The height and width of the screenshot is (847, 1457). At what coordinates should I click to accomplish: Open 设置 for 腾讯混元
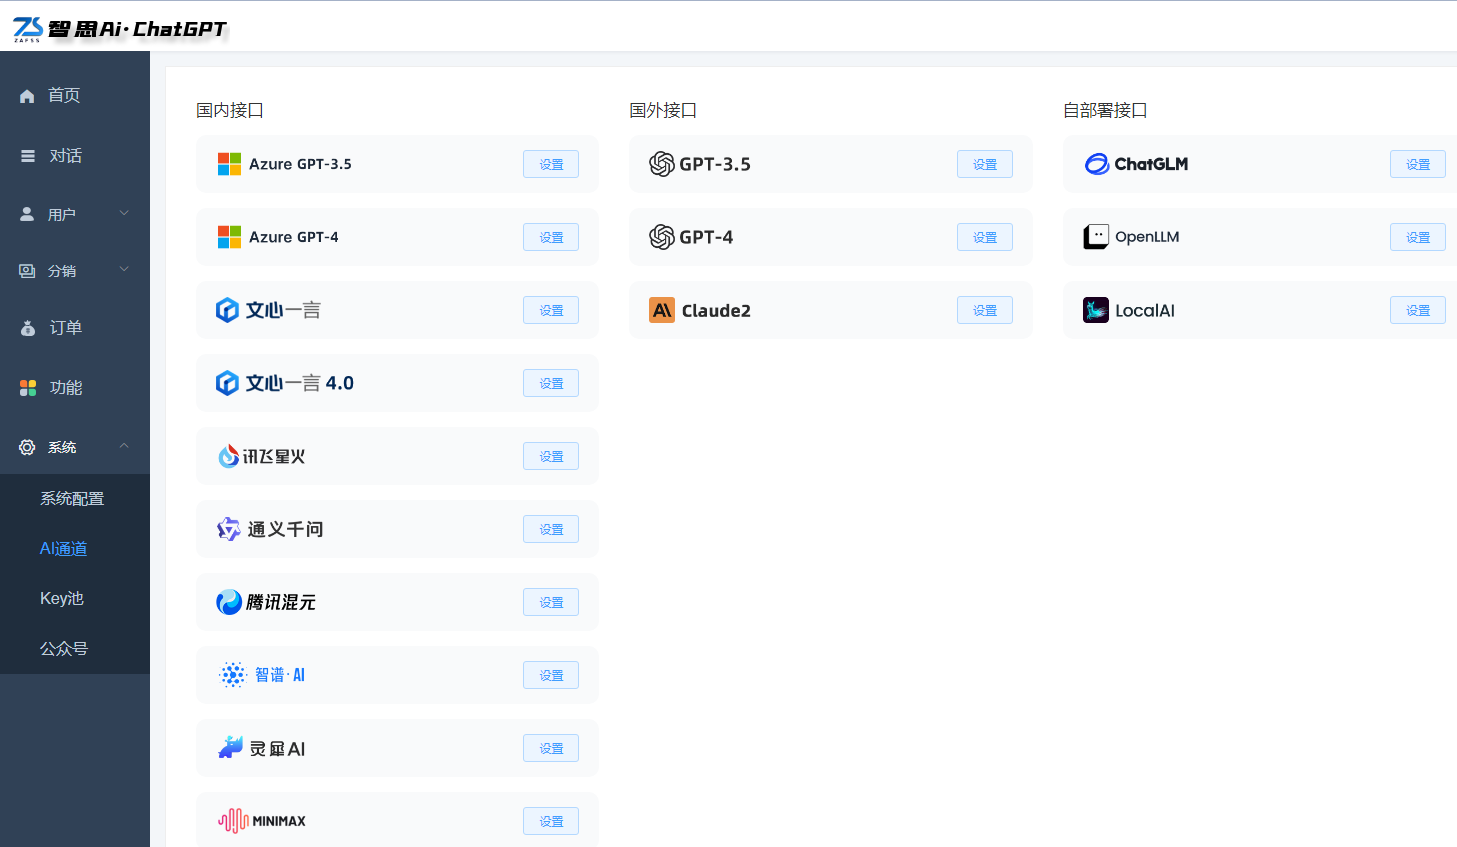[x=551, y=602]
